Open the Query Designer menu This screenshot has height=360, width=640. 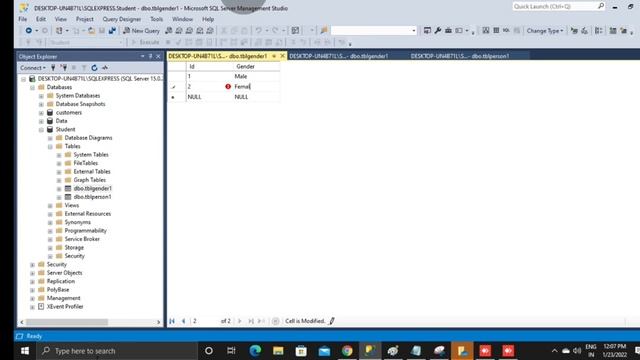(x=122, y=19)
